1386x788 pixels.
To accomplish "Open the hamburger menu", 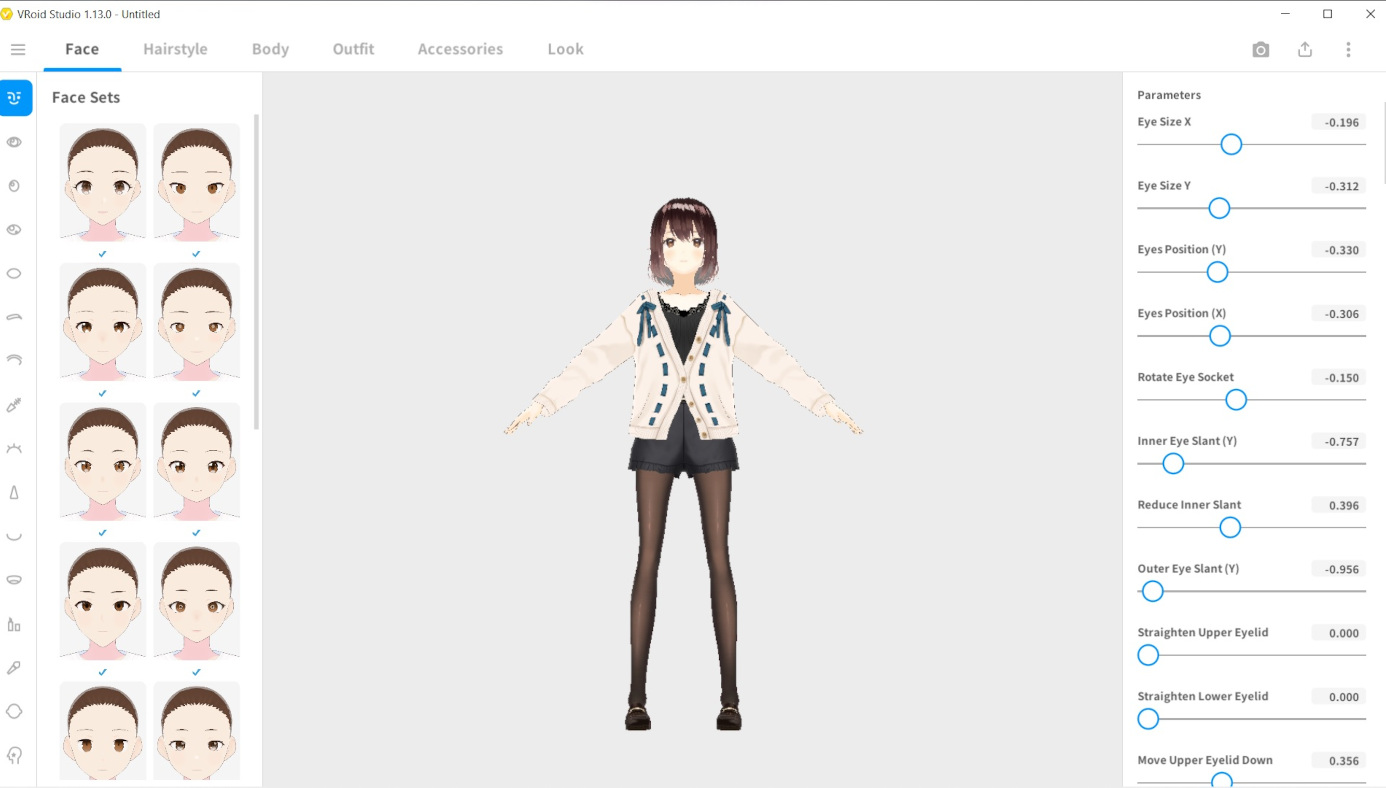I will (x=18, y=48).
